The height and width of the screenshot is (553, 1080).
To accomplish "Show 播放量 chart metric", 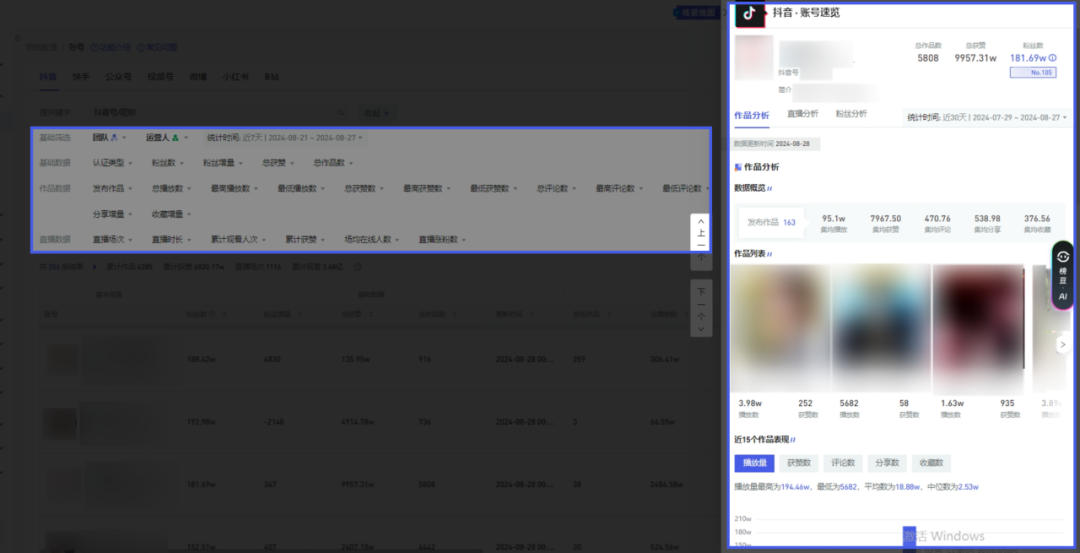I will [x=754, y=463].
